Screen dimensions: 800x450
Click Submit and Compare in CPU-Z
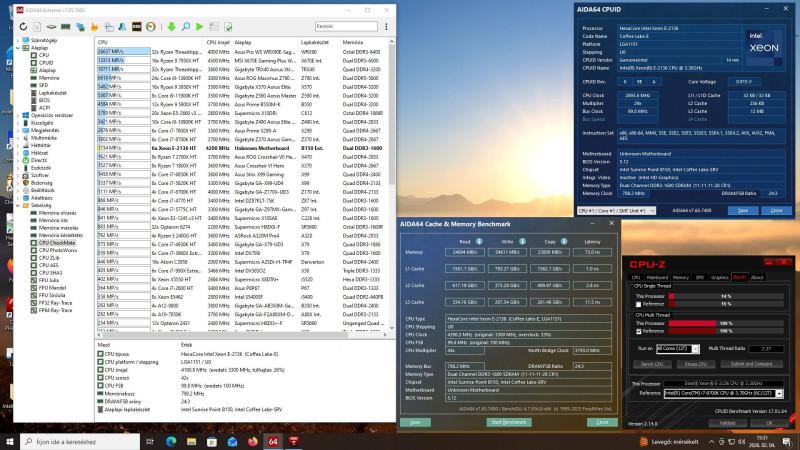coord(751,364)
